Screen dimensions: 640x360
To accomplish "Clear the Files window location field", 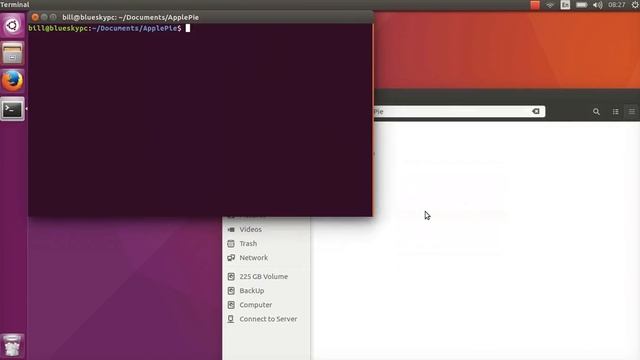I will (536, 111).
